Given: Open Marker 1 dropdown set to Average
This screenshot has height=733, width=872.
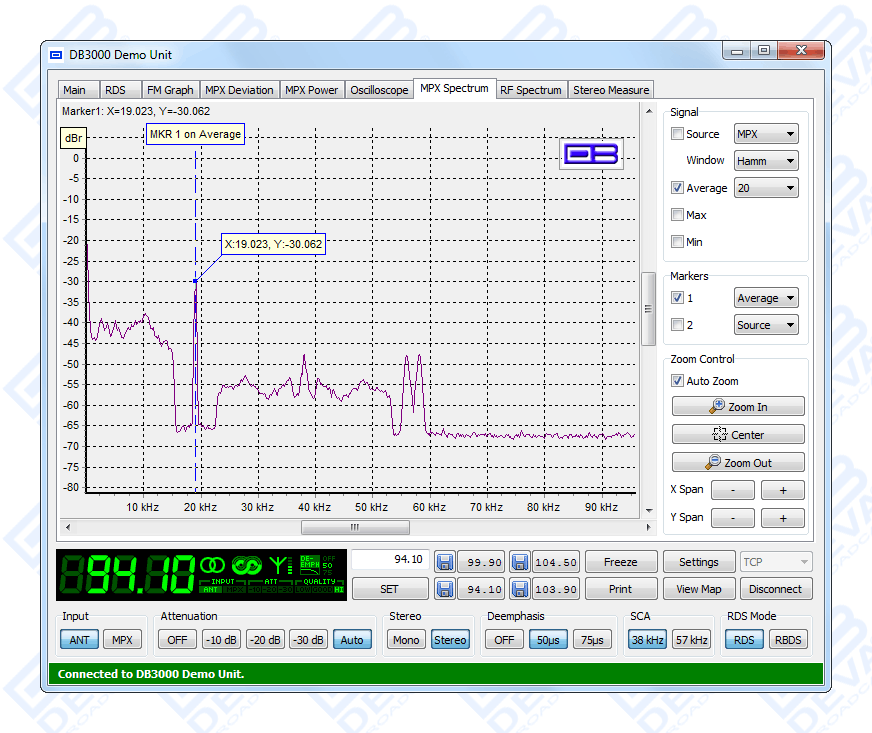Looking at the screenshot, I should [x=765, y=298].
